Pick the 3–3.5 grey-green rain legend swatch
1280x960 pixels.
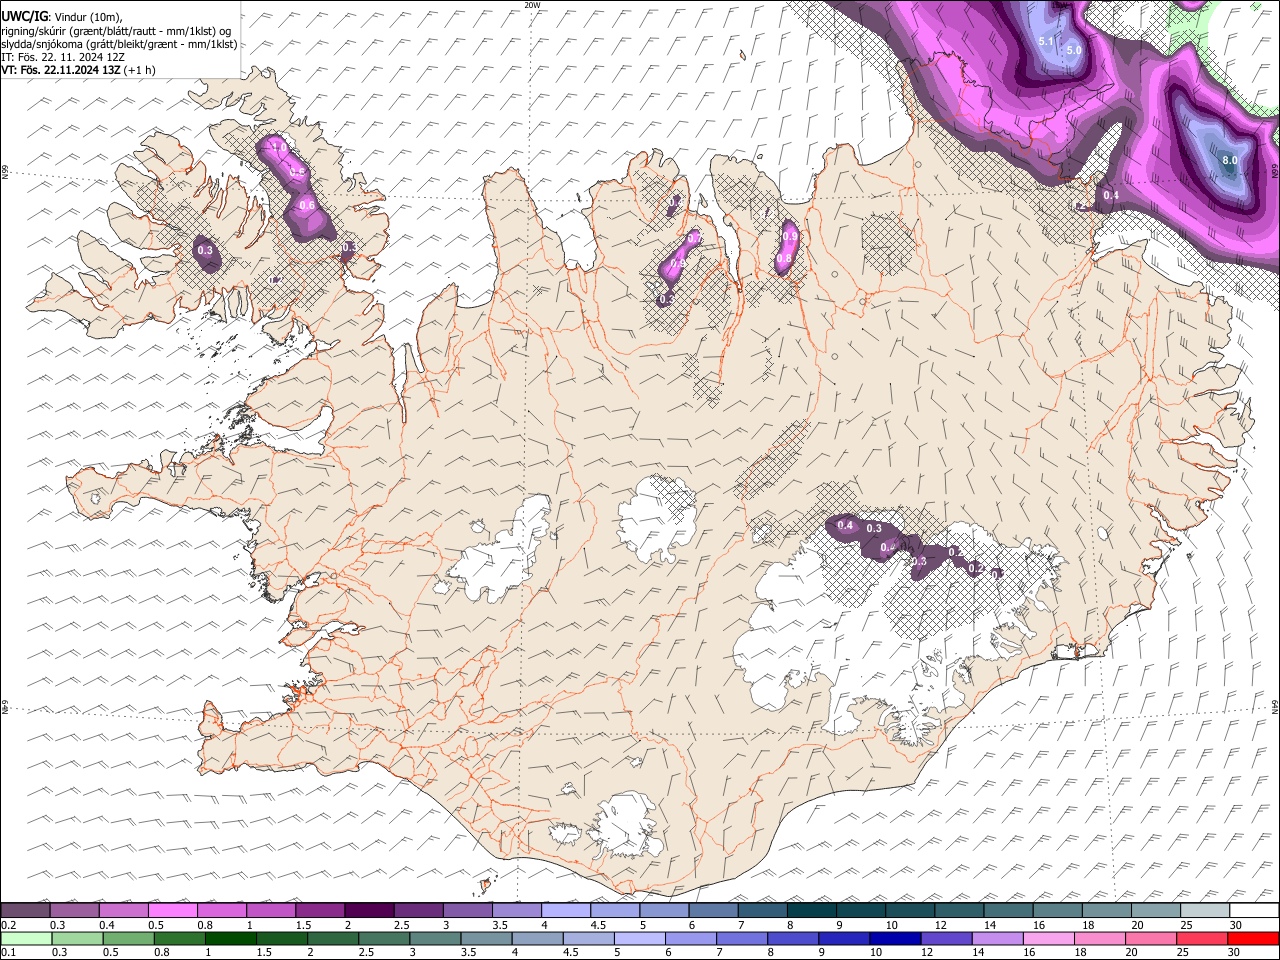pos(435,938)
